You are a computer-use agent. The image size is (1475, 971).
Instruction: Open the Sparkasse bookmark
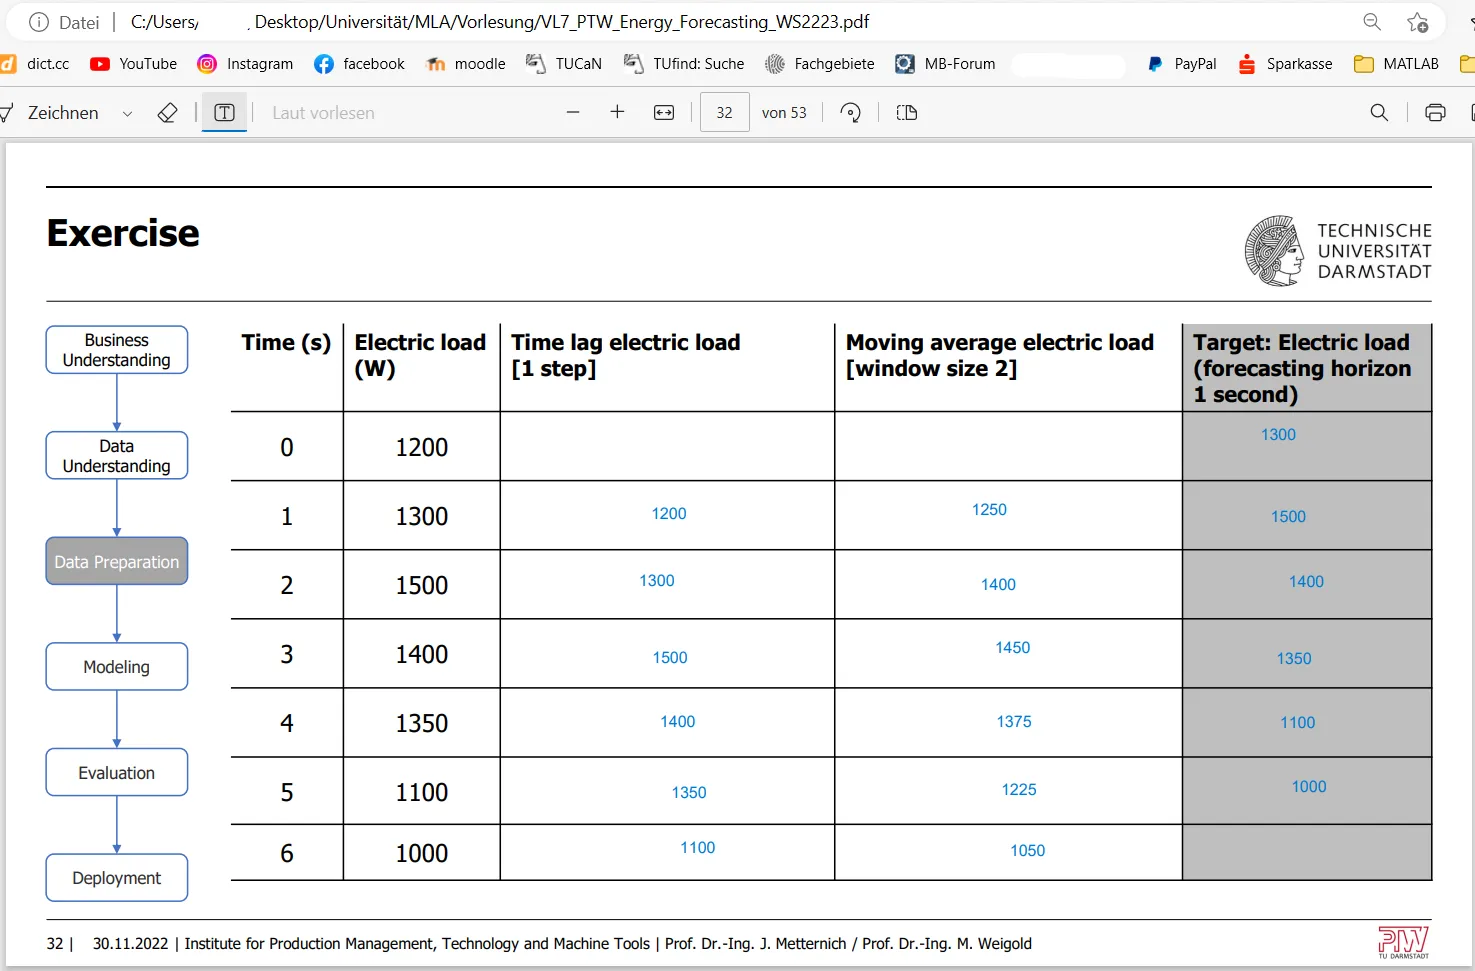tap(1285, 64)
